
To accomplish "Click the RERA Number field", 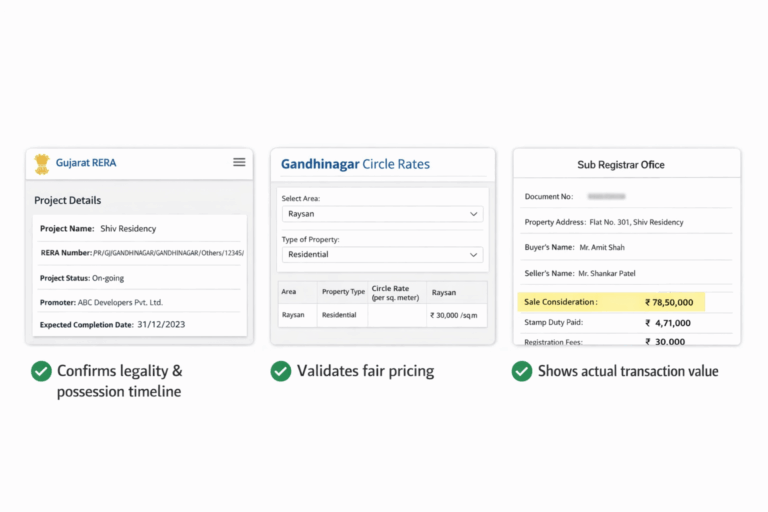I will click(x=140, y=253).
